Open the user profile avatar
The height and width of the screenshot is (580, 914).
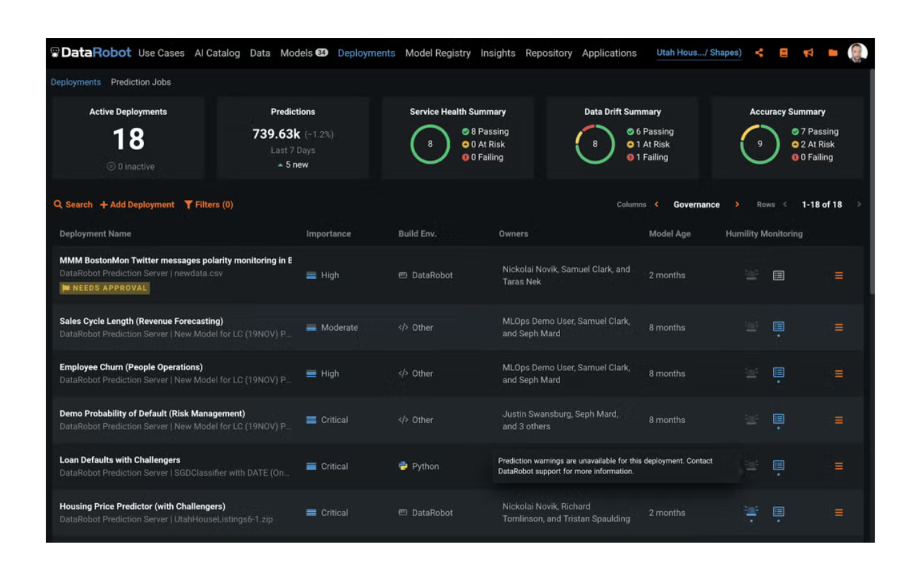[857, 52]
